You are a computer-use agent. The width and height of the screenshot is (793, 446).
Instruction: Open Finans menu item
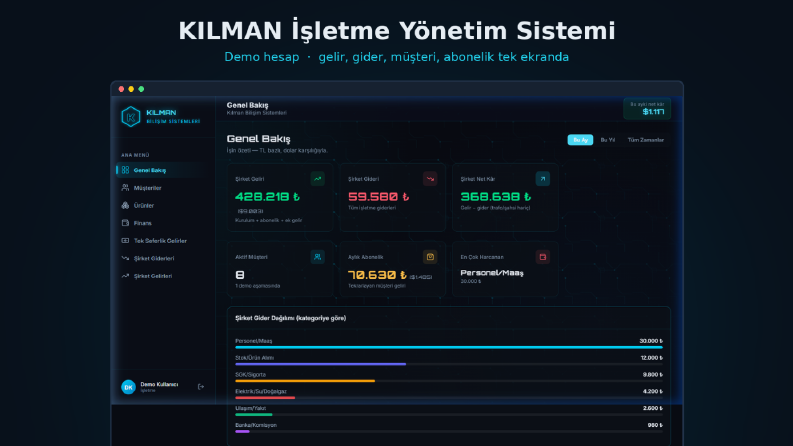pyautogui.click(x=163, y=223)
